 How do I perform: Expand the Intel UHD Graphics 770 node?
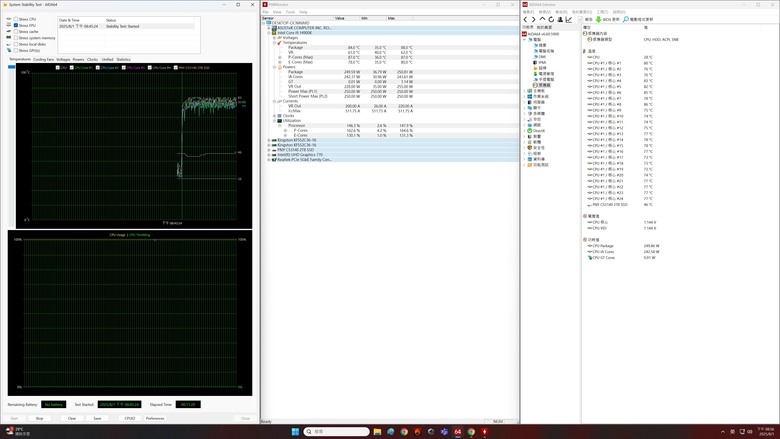tap(269, 155)
